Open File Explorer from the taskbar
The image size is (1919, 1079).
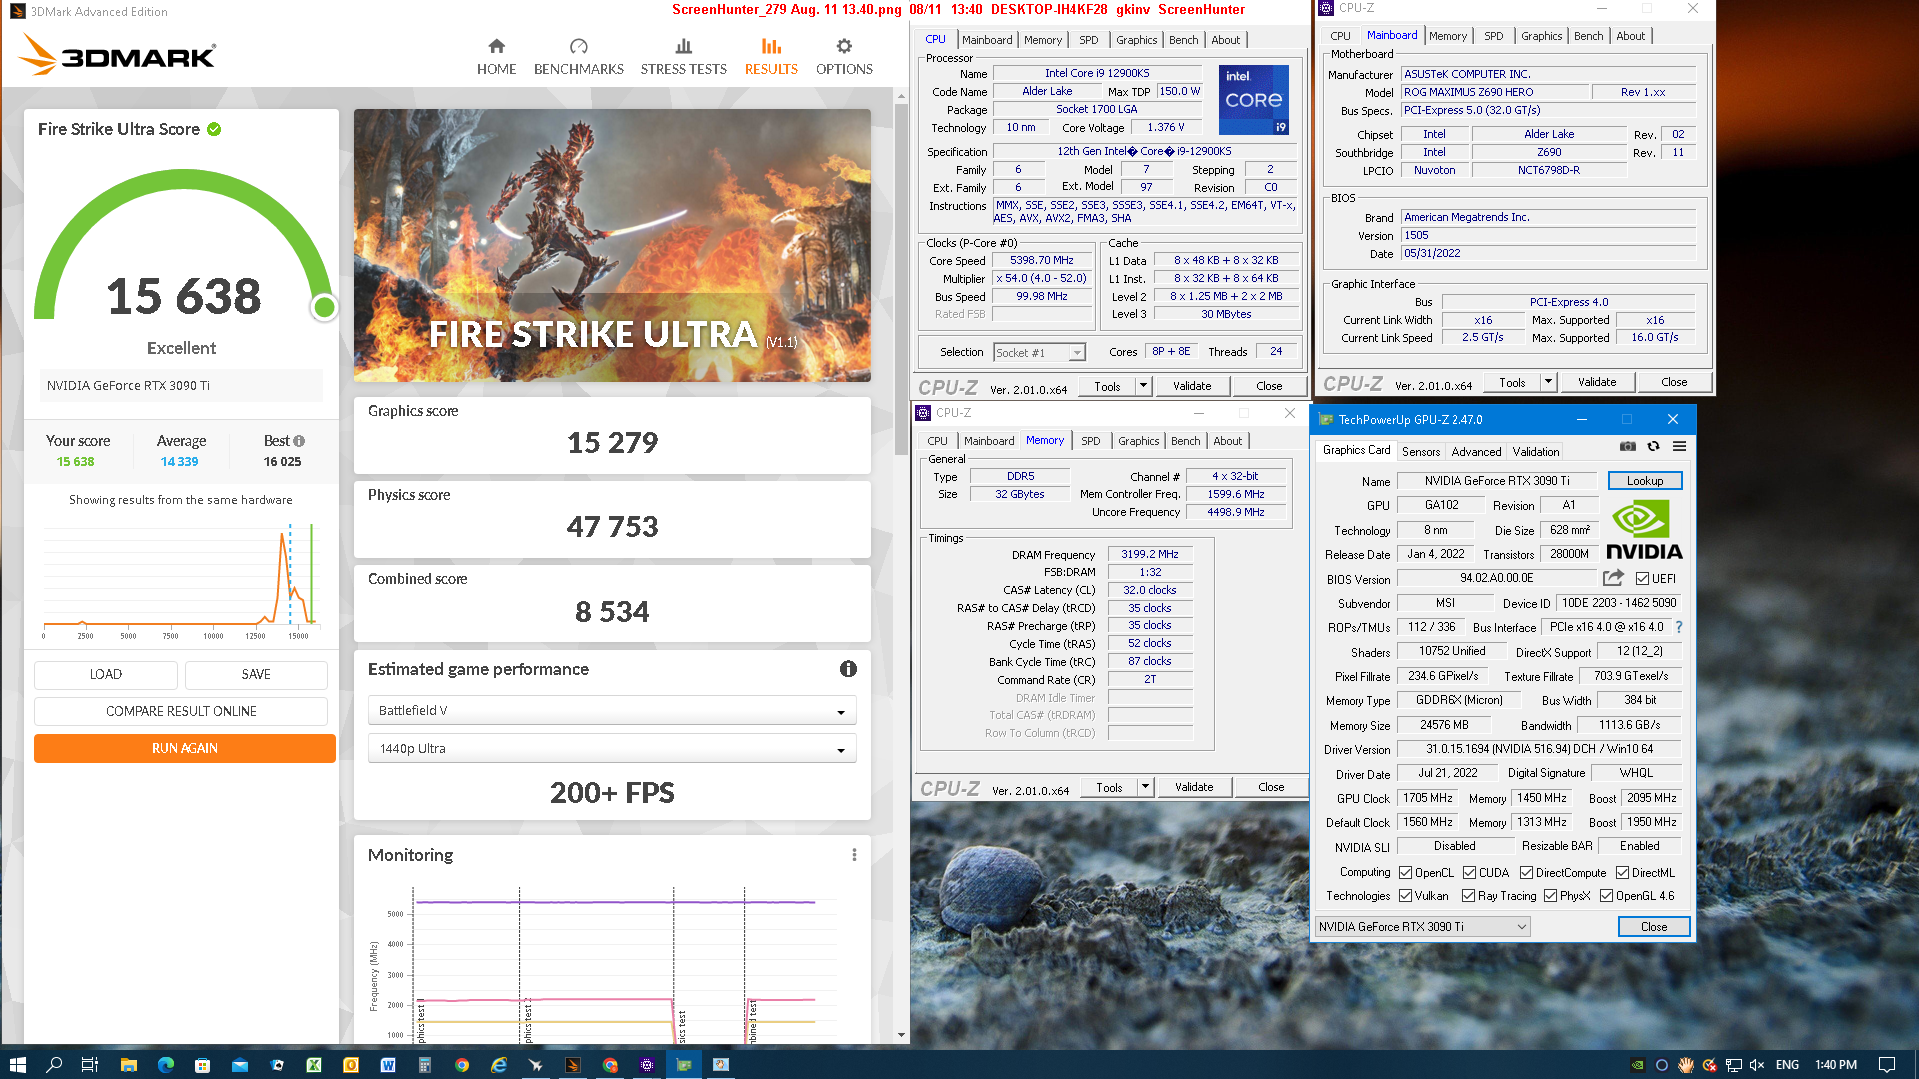[x=128, y=1065]
